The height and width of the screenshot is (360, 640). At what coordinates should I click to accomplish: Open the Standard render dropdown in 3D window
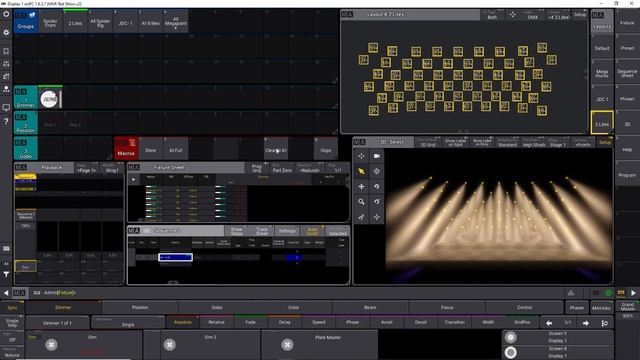(x=507, y=142)
